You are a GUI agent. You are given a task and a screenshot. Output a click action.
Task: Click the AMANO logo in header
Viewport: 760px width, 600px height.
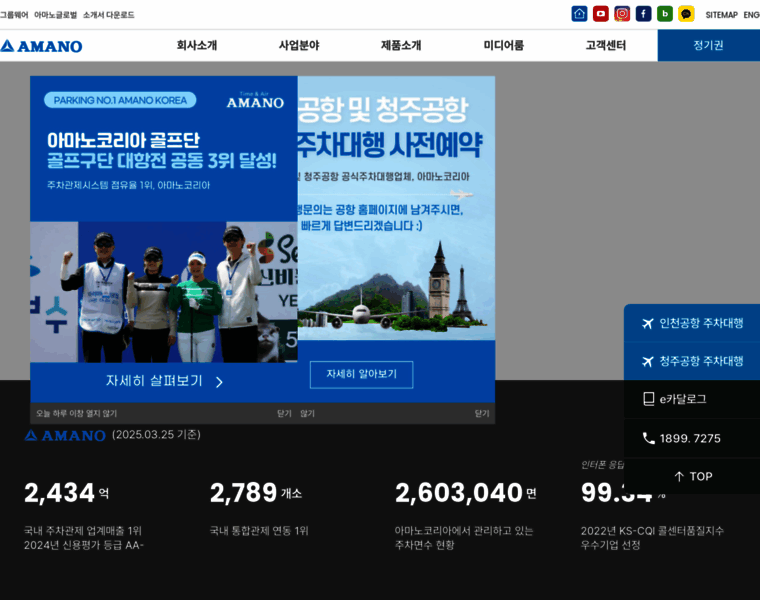coord(41,46)
